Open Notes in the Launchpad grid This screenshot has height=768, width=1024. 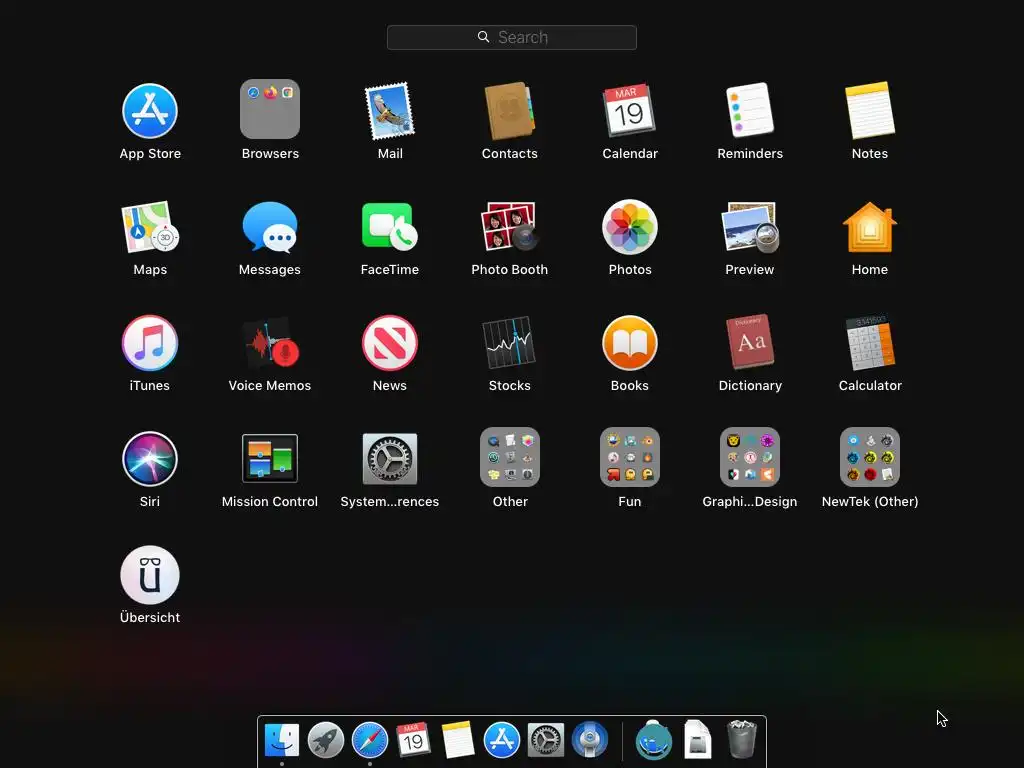[870, 110]
